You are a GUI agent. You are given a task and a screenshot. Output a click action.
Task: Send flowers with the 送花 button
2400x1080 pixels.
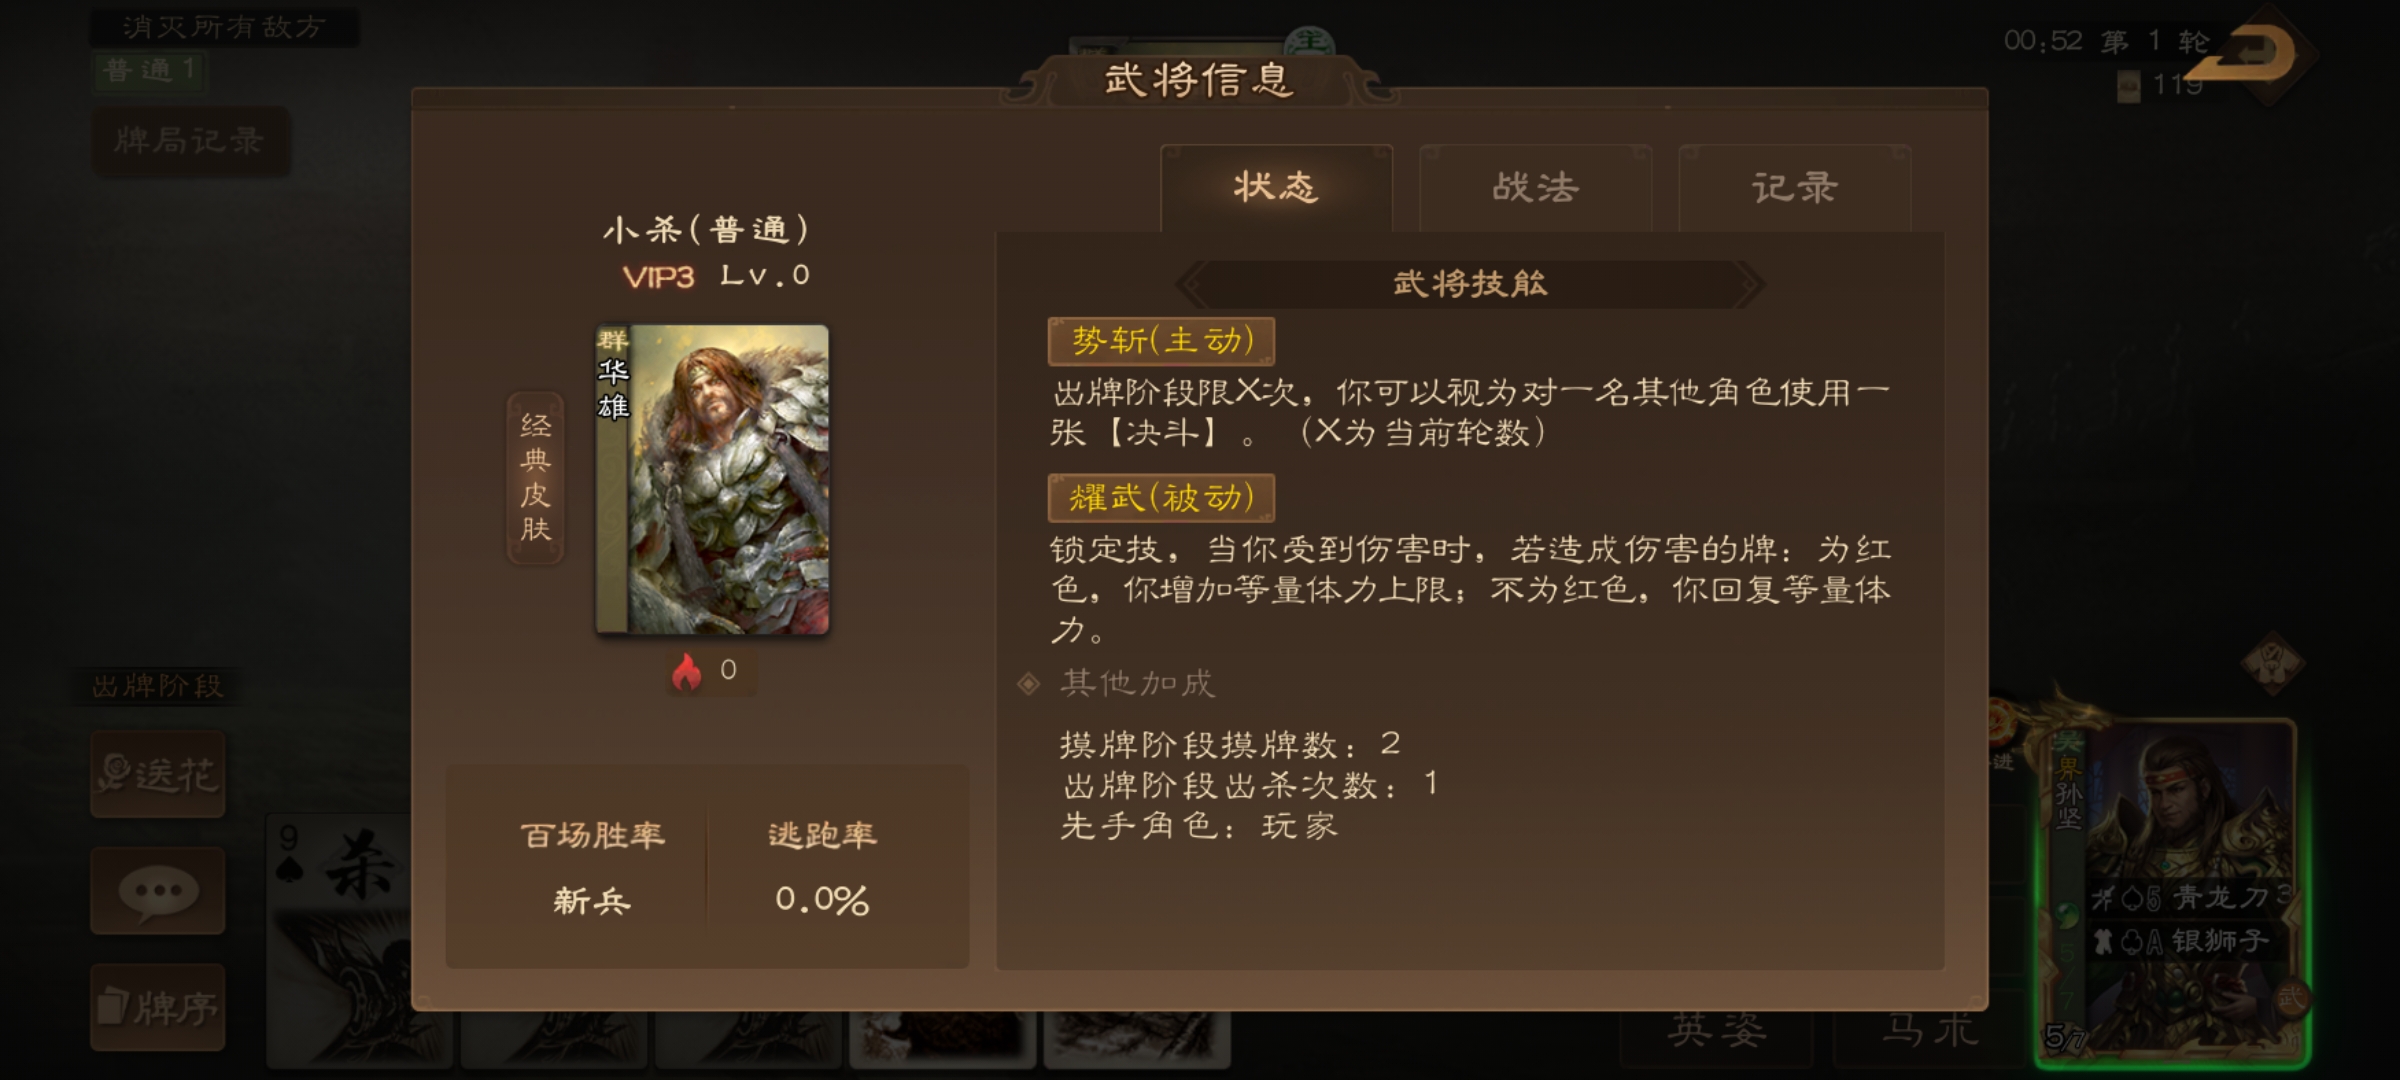tap(158, 774)
